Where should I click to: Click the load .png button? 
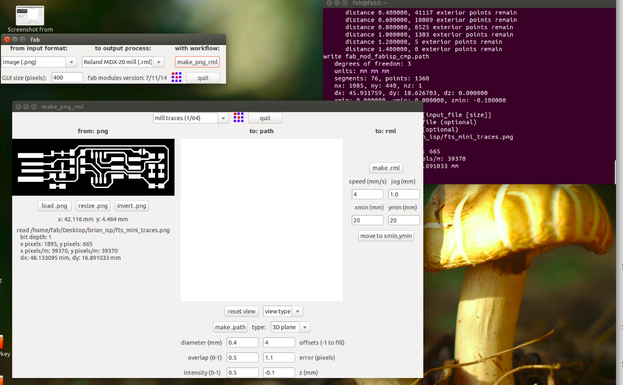click(54, 206)
